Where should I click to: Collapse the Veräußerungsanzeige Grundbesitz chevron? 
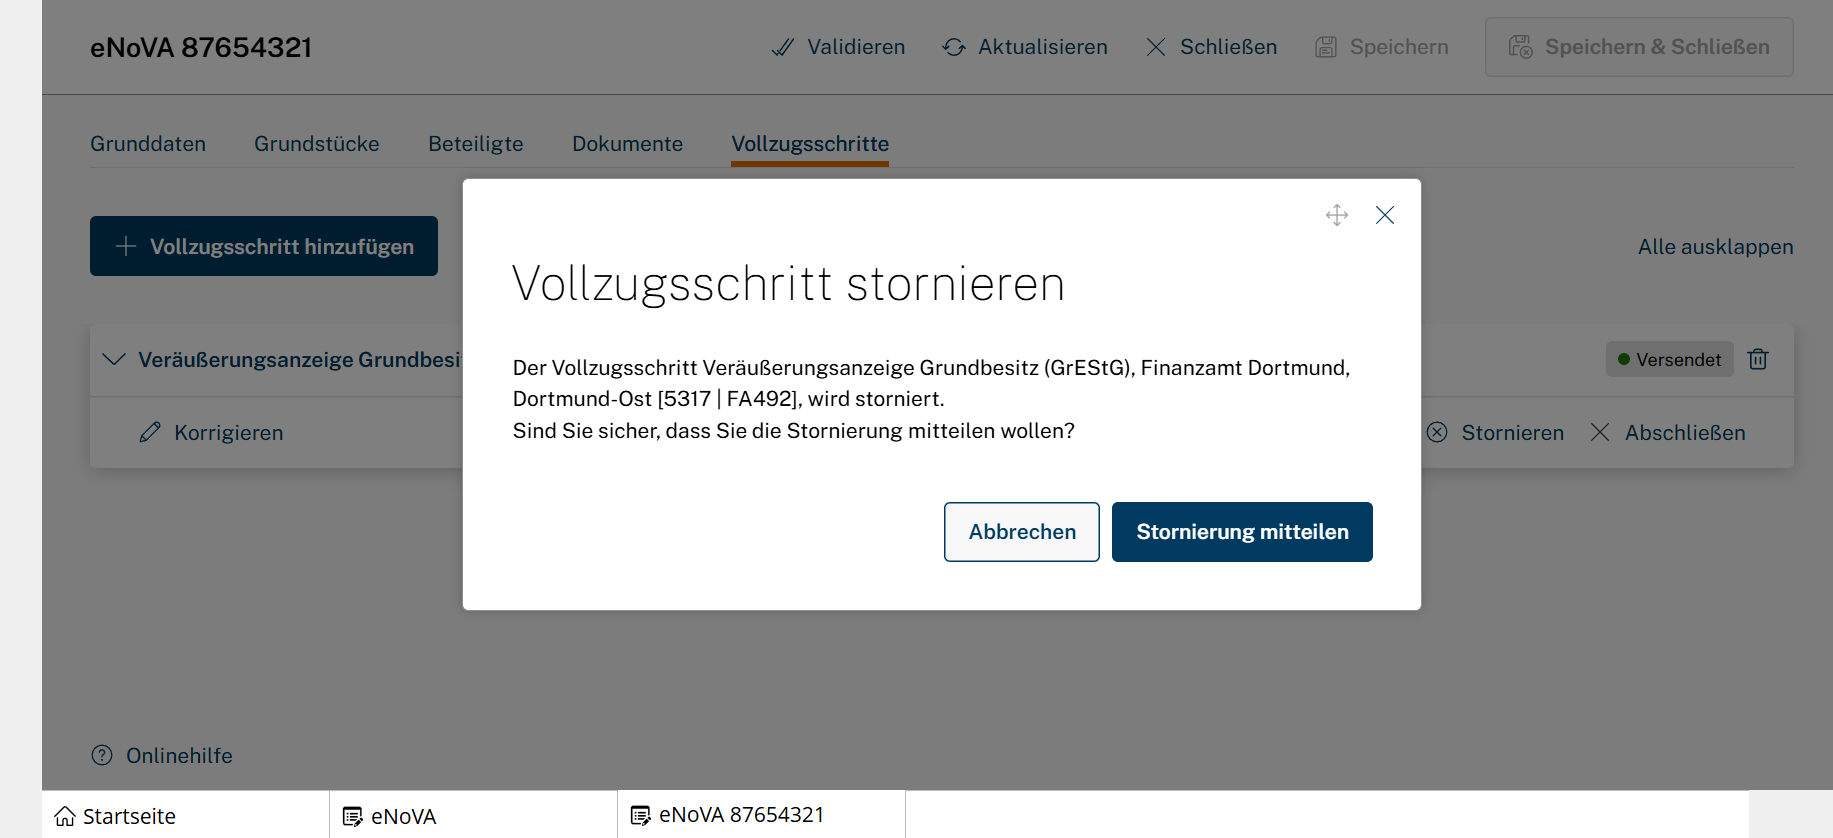[114, 359]
